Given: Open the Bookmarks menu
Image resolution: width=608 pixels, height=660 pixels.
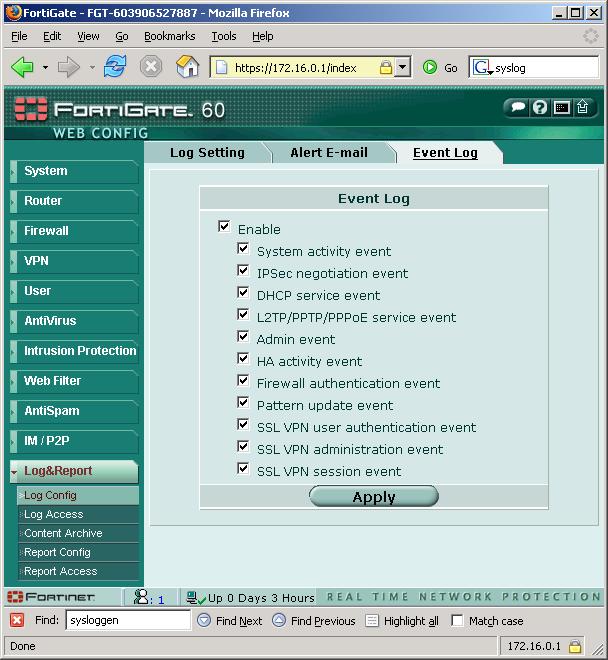Looking at the screenshot, I should (170, 37).
